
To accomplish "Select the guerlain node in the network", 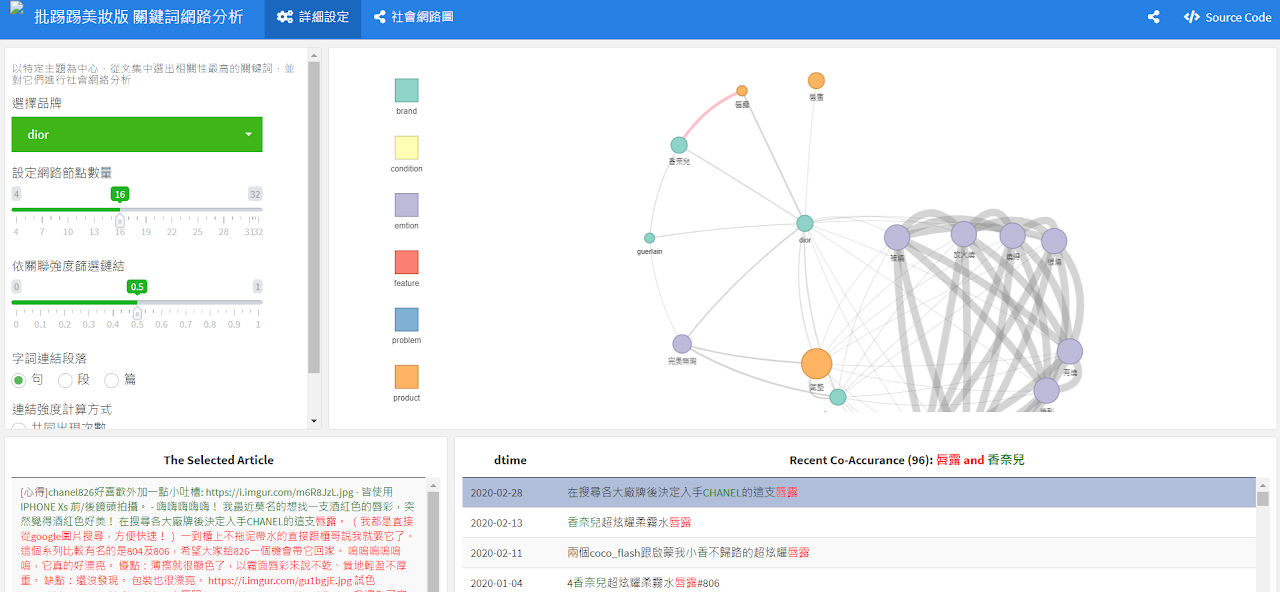I will coord(649,238).
